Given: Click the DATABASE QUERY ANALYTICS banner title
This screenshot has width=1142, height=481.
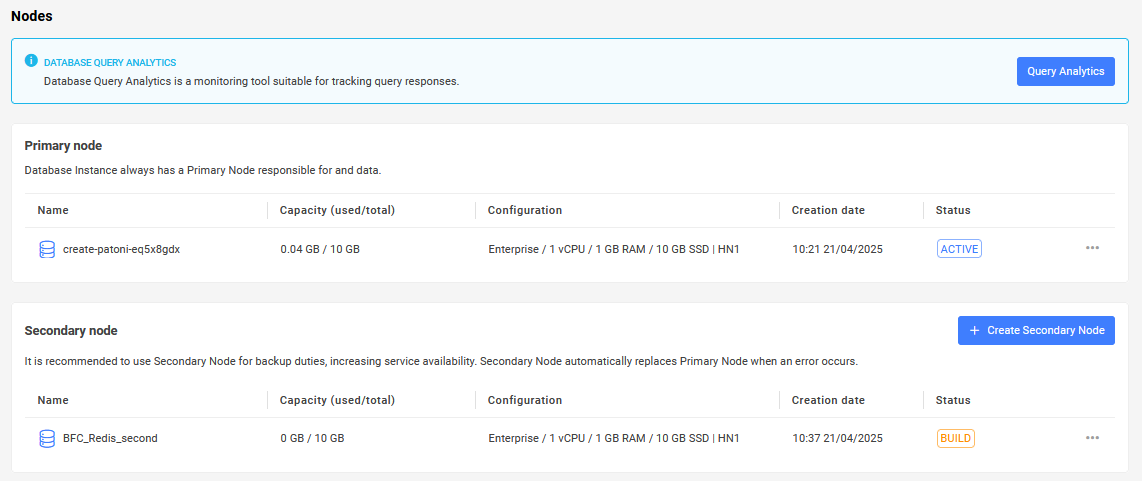Looking at the screenshot, I should (110, 63).
